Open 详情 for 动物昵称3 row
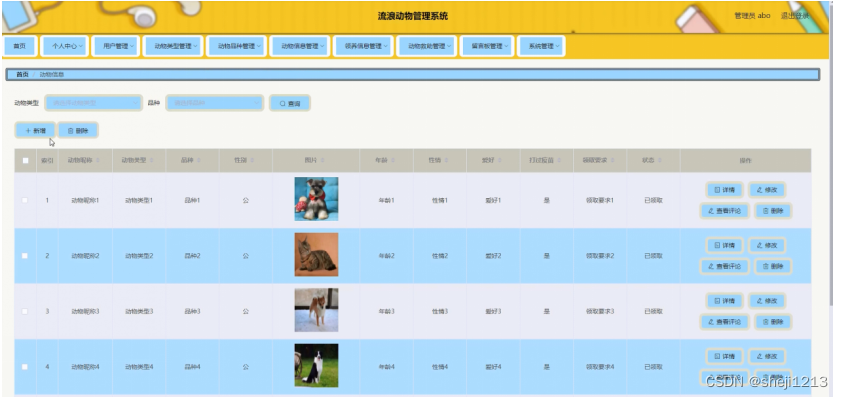843x399 pixels. 724,301
